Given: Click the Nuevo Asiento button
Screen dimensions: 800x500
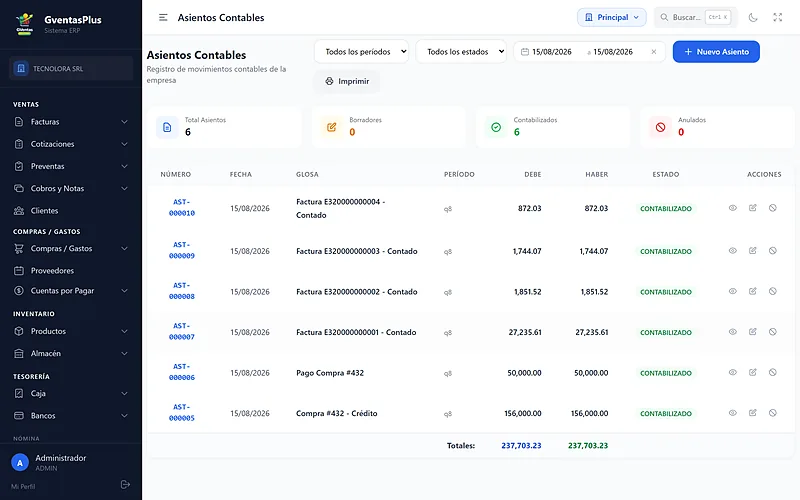Looking at the screenshot, I should click(x=716, y=52).
